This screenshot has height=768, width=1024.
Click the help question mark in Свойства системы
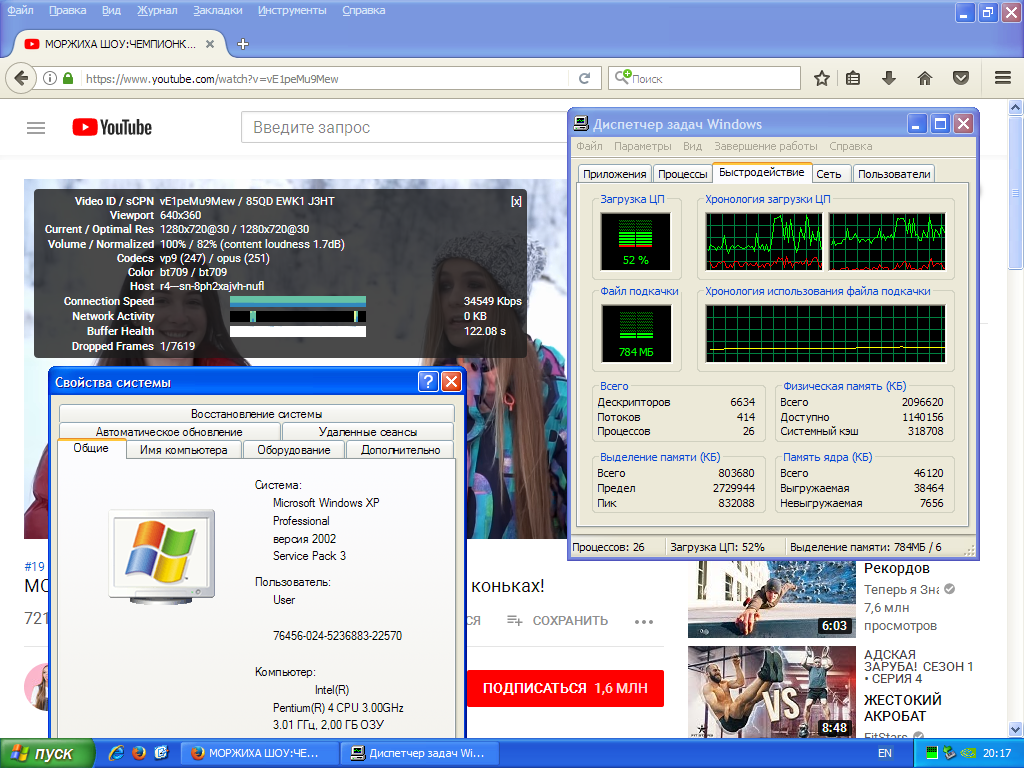pos(428,382)
